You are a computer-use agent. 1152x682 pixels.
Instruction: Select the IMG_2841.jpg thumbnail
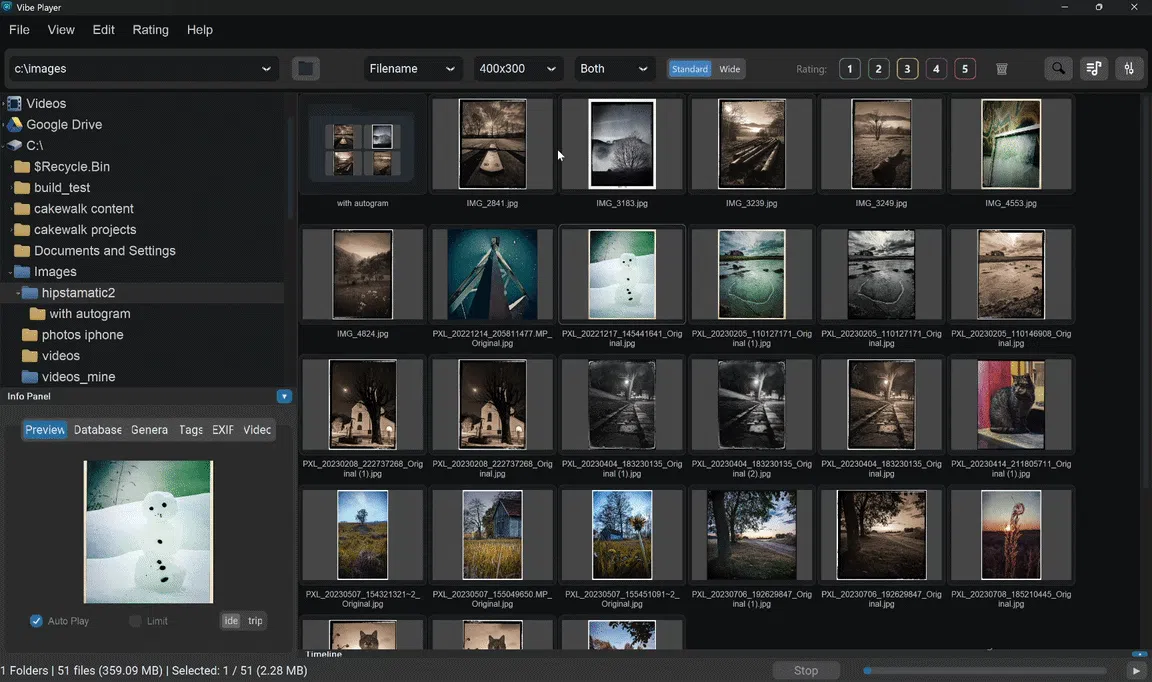(x=492, y=144)
